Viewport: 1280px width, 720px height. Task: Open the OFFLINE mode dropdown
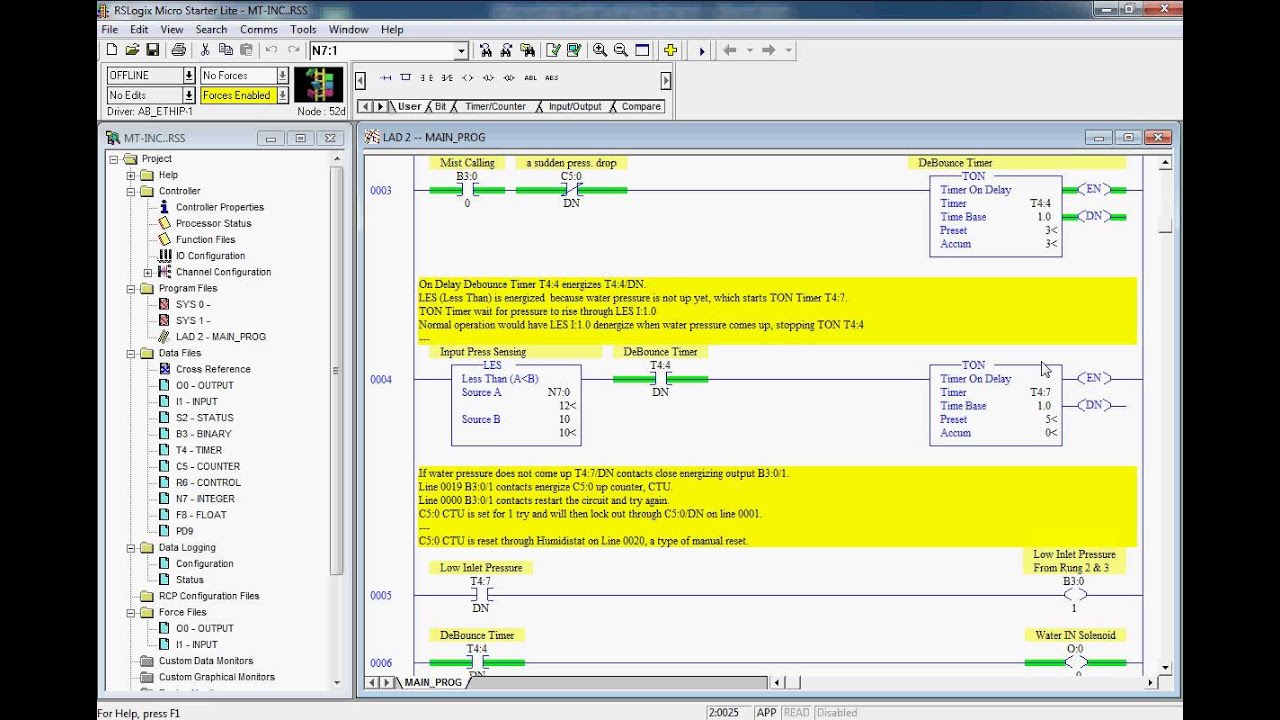pyautogui.click(x=188, y=76)
